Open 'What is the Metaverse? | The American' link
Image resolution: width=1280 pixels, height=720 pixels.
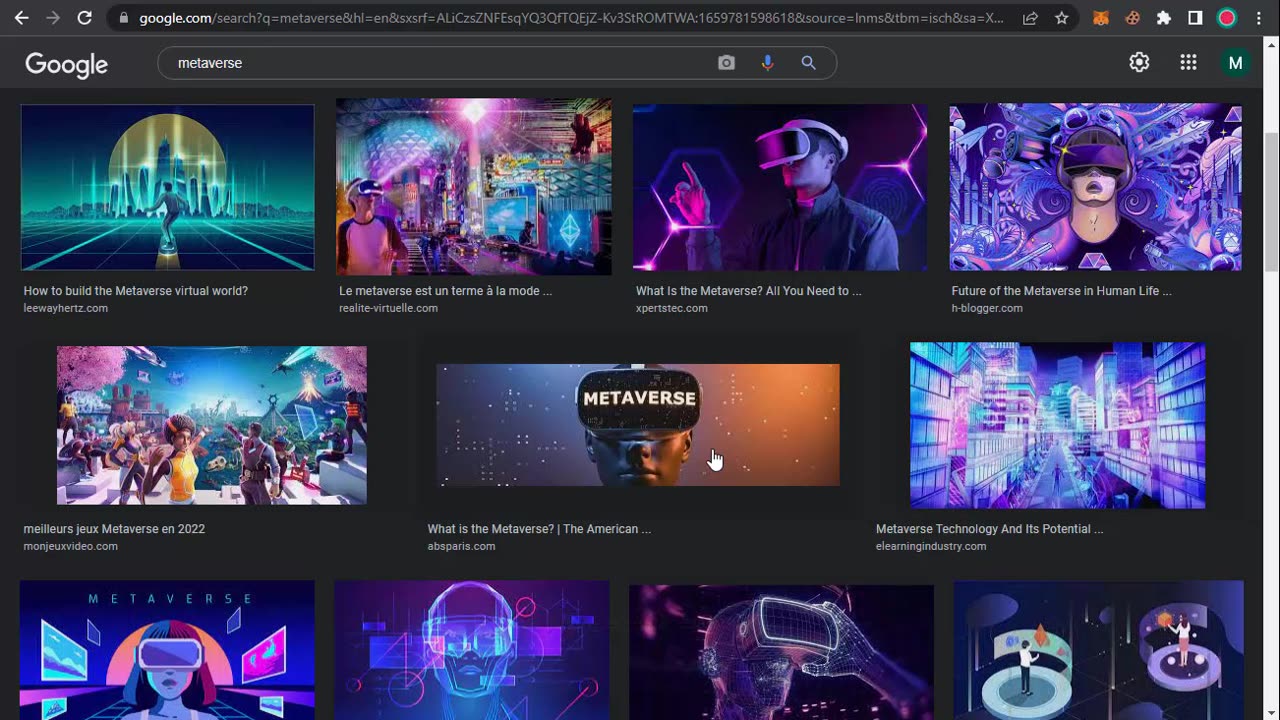539,529
